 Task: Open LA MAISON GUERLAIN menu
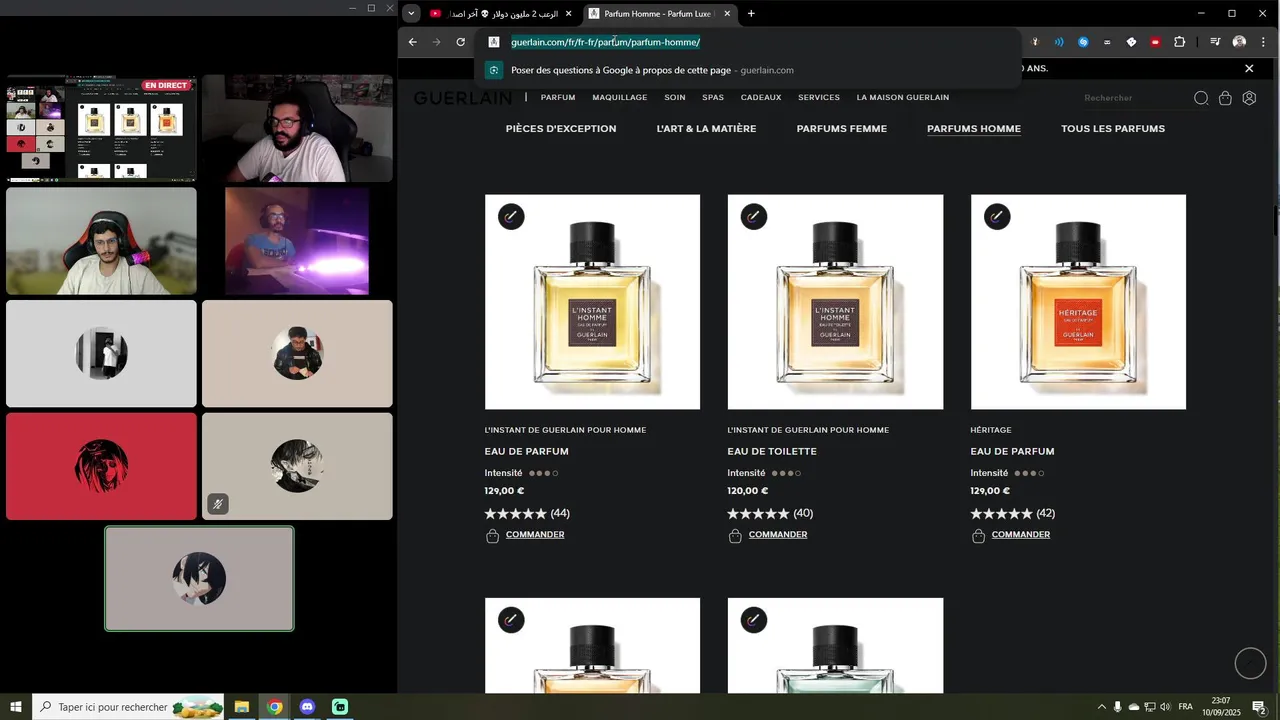click(903, 98)
